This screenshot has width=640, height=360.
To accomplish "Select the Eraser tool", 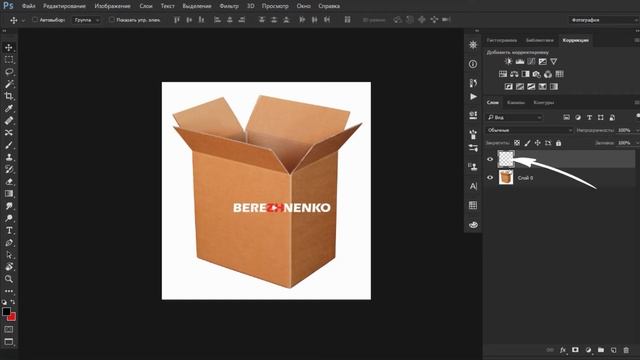I will pyautogui.click(x=9, y=182).
